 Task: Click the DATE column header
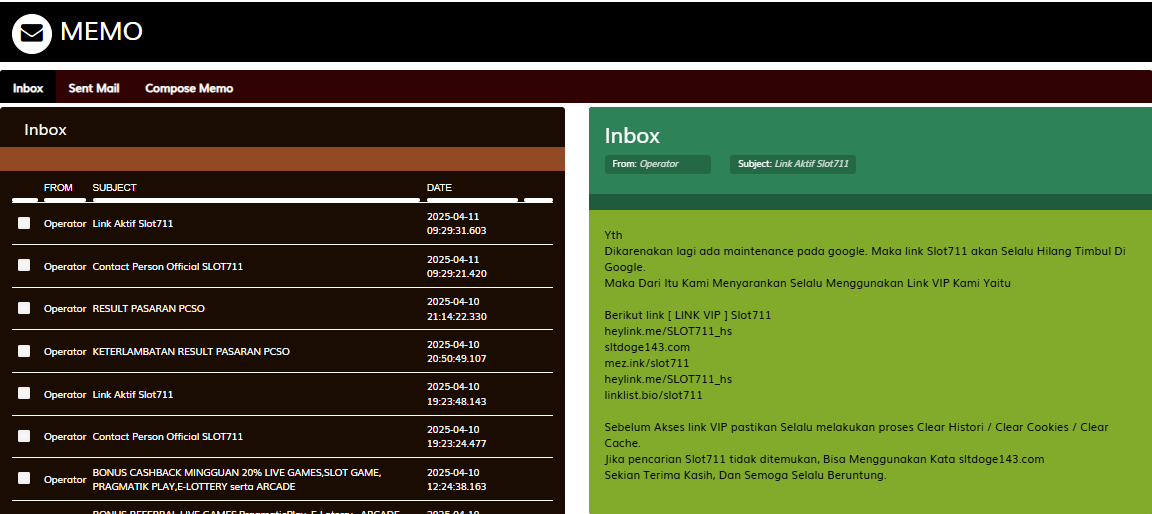(x=439, y=187)
